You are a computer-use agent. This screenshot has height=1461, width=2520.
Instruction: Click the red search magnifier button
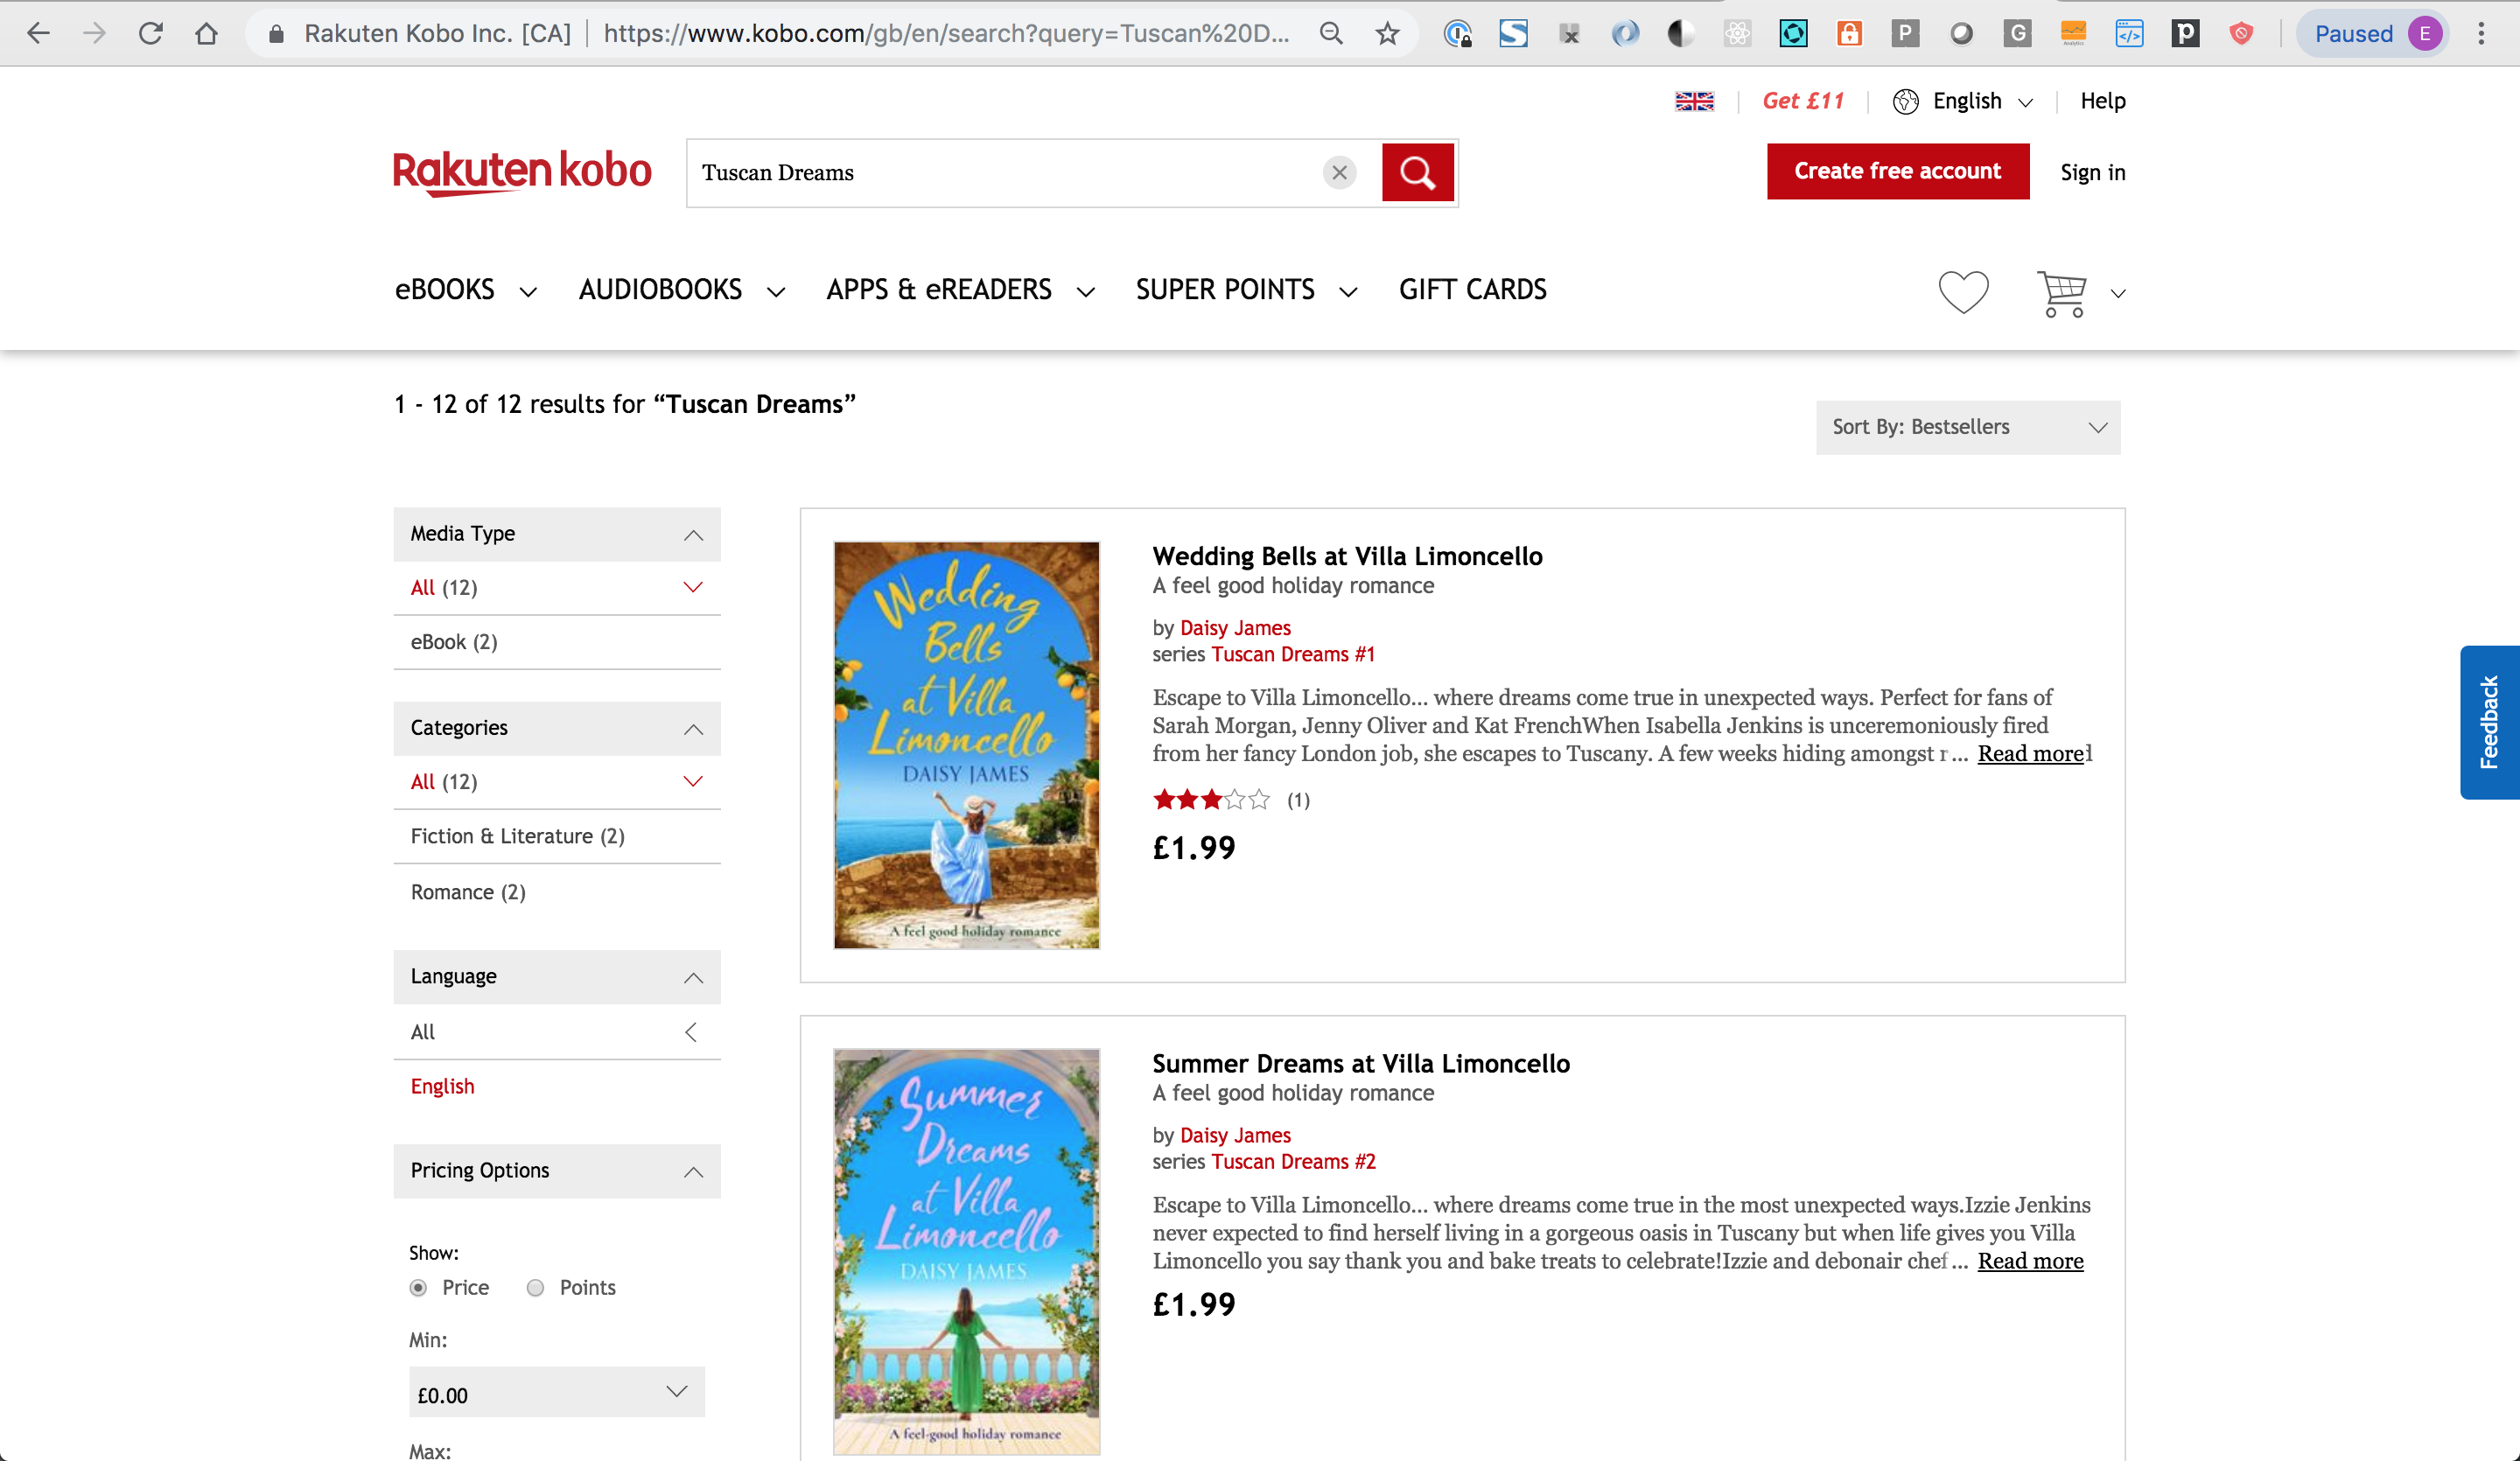(1417, 173)
